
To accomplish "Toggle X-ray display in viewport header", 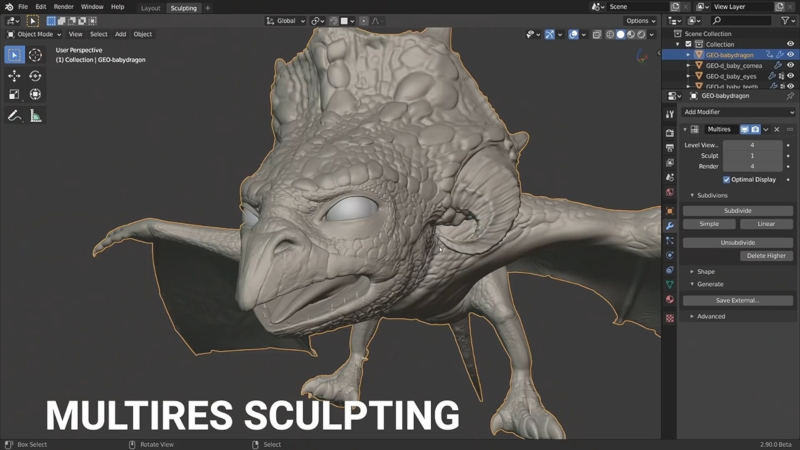I will (x=597, y=35).
